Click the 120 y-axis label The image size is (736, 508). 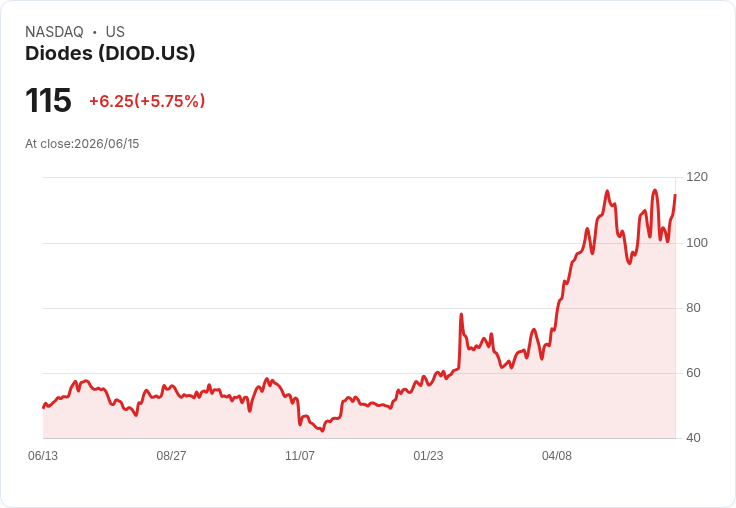(x=697, y=177)
